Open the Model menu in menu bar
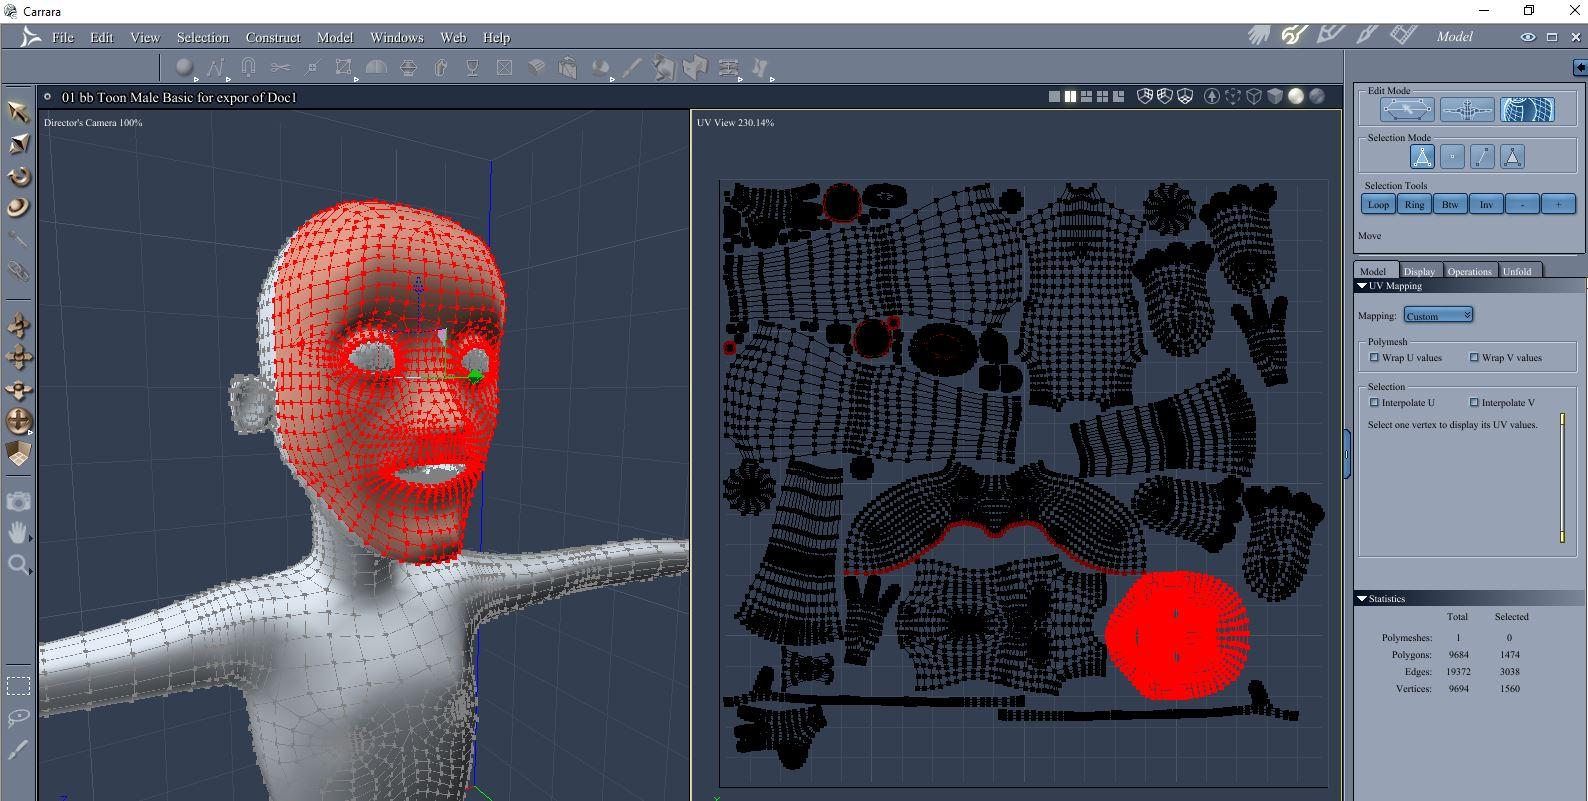The height and width of the screenshot is (801, 1588). pyautogui.click(x=335, y=37)
